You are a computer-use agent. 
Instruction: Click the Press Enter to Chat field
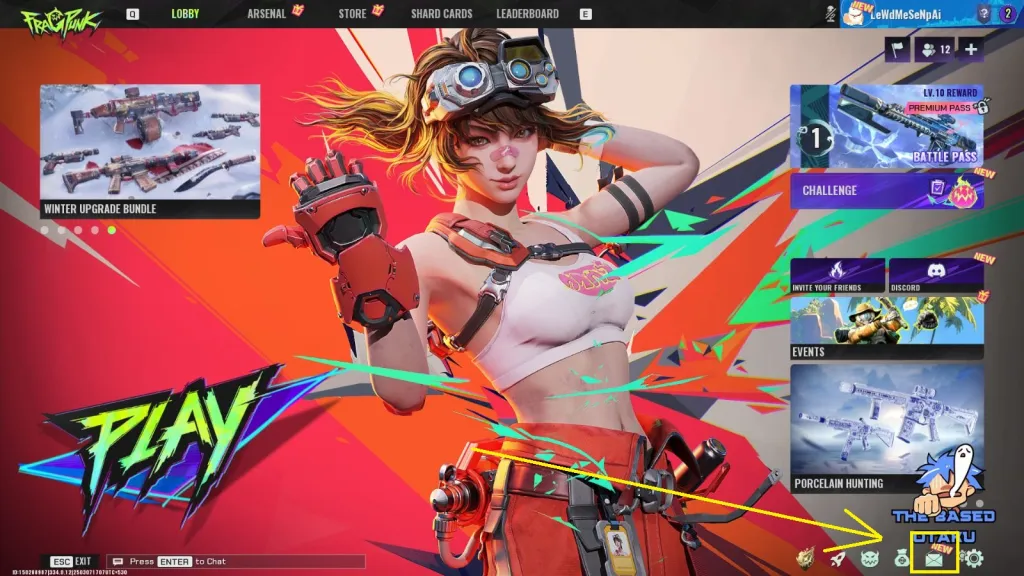tap(236, 562)
